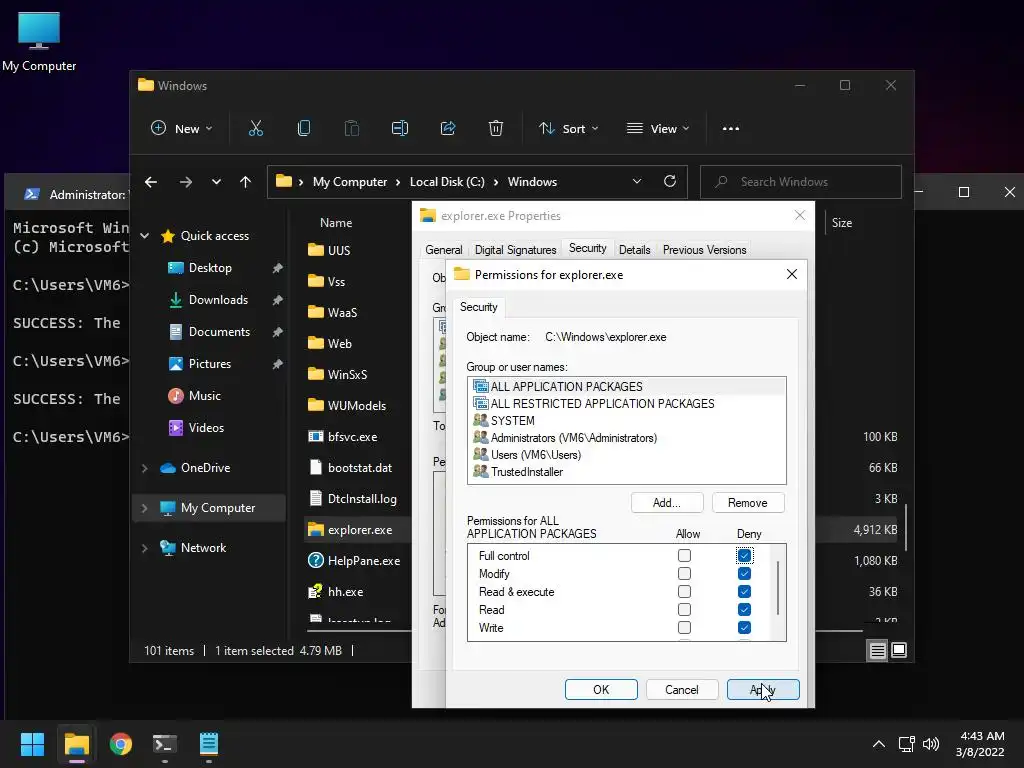1024x768 pixels.
Task: Open the Videos folder in sidebar
Action: [206, 428]
